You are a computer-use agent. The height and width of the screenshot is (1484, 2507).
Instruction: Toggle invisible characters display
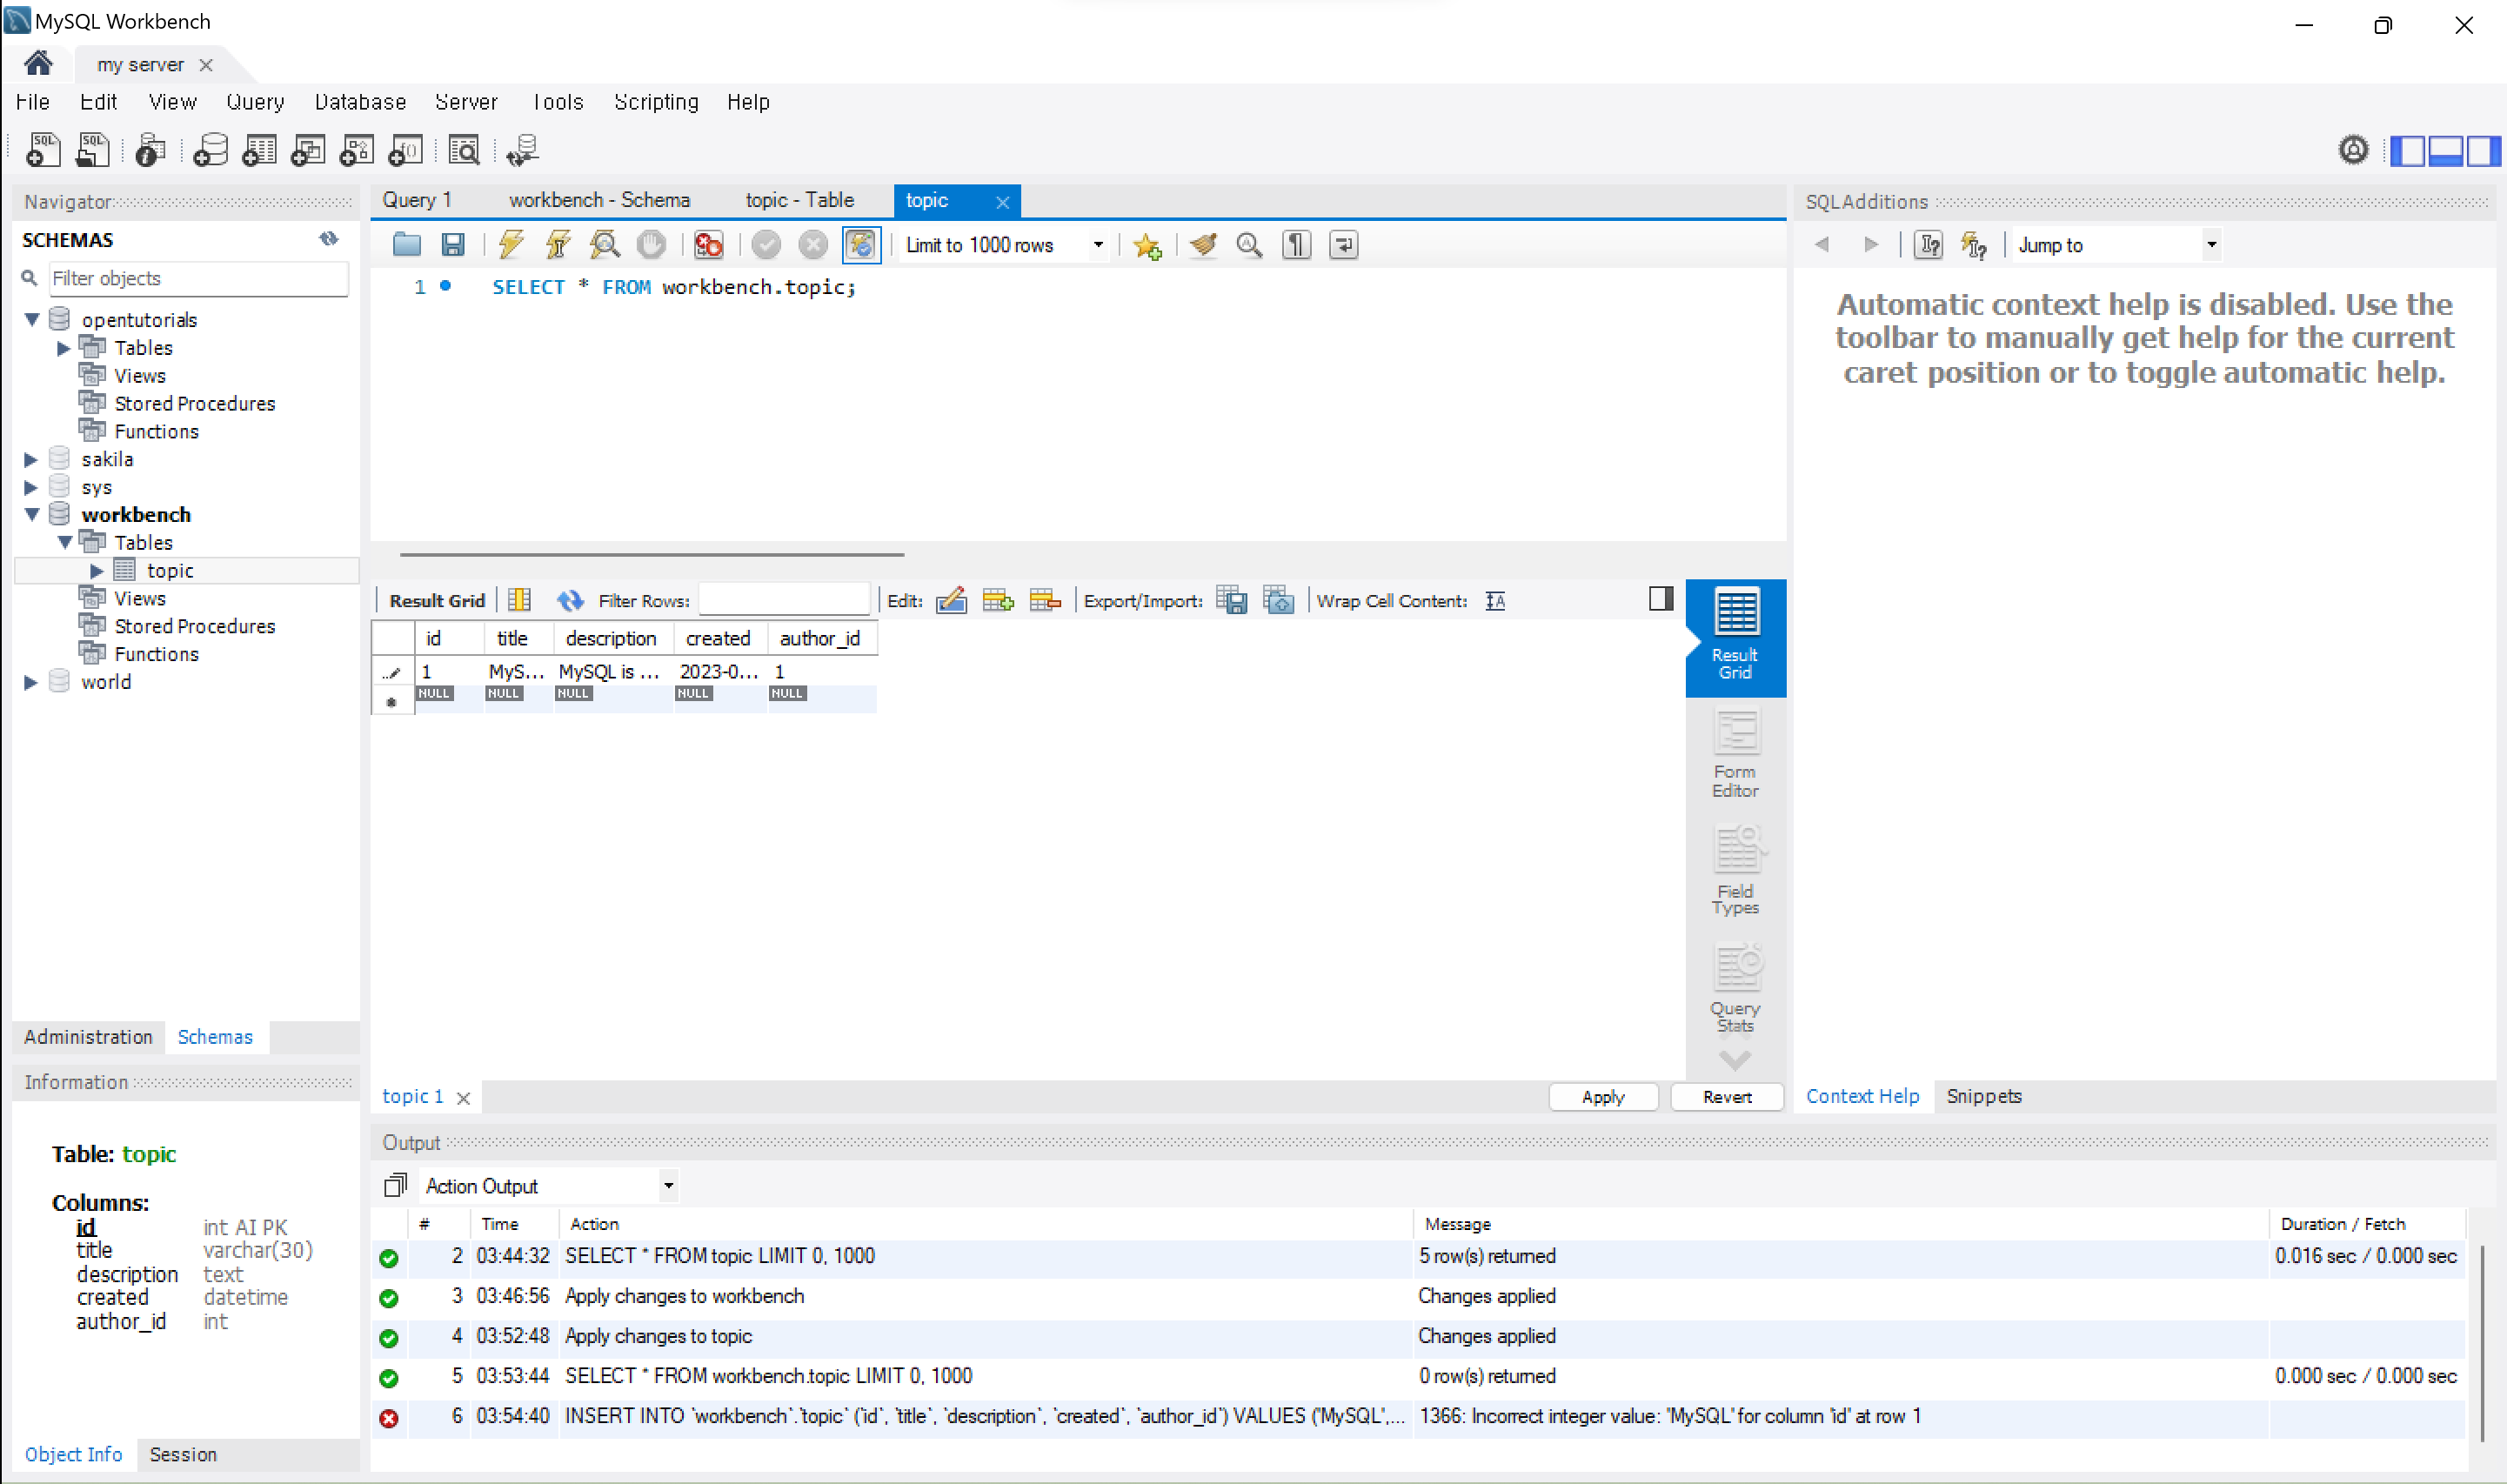(x=1296, y=244)
